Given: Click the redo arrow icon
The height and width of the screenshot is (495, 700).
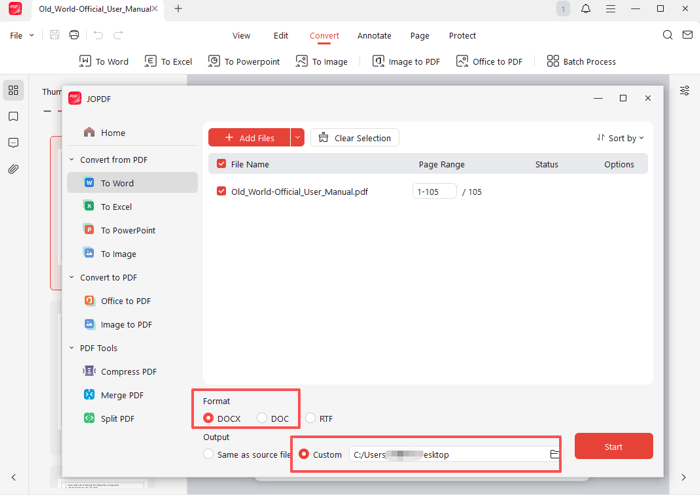Looking at the screenshot, I should pyautogui.click(x=118, y=35).
